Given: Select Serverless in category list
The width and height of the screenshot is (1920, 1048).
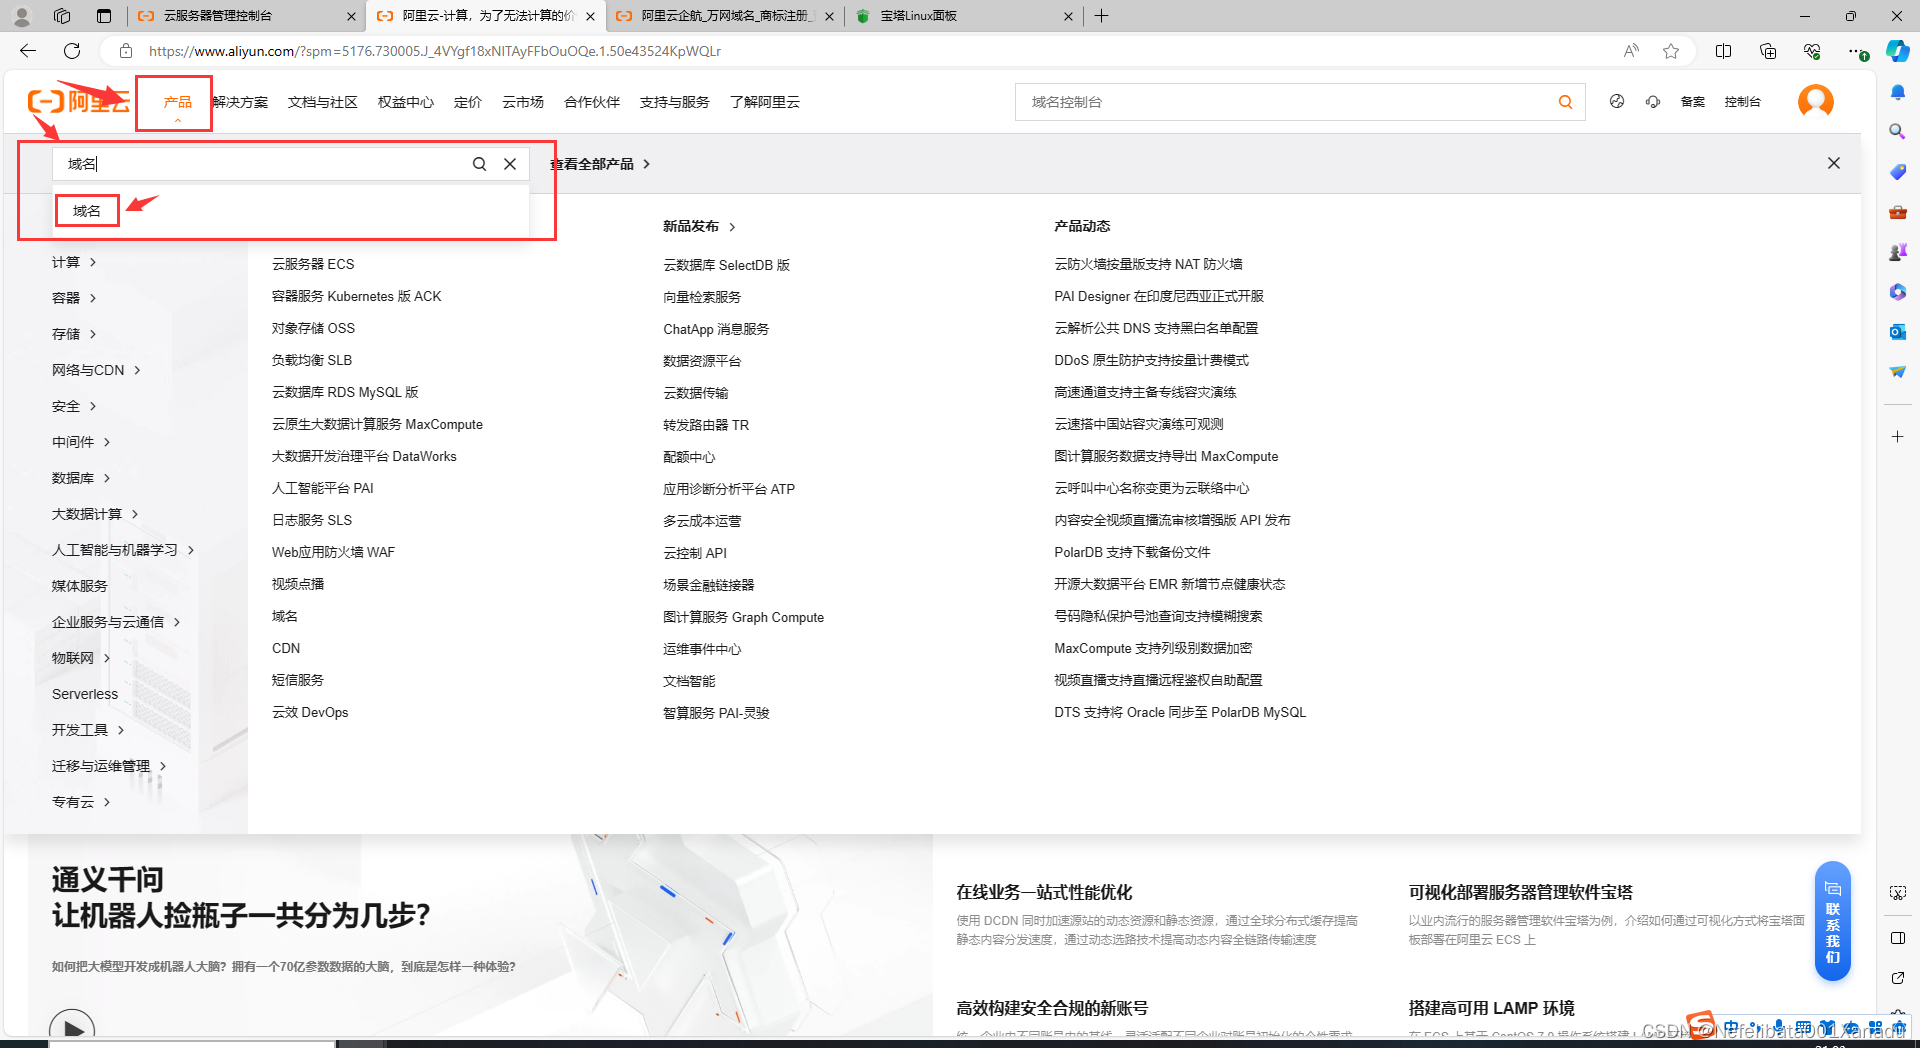Looking at the screenshot, I should [85, 694].
